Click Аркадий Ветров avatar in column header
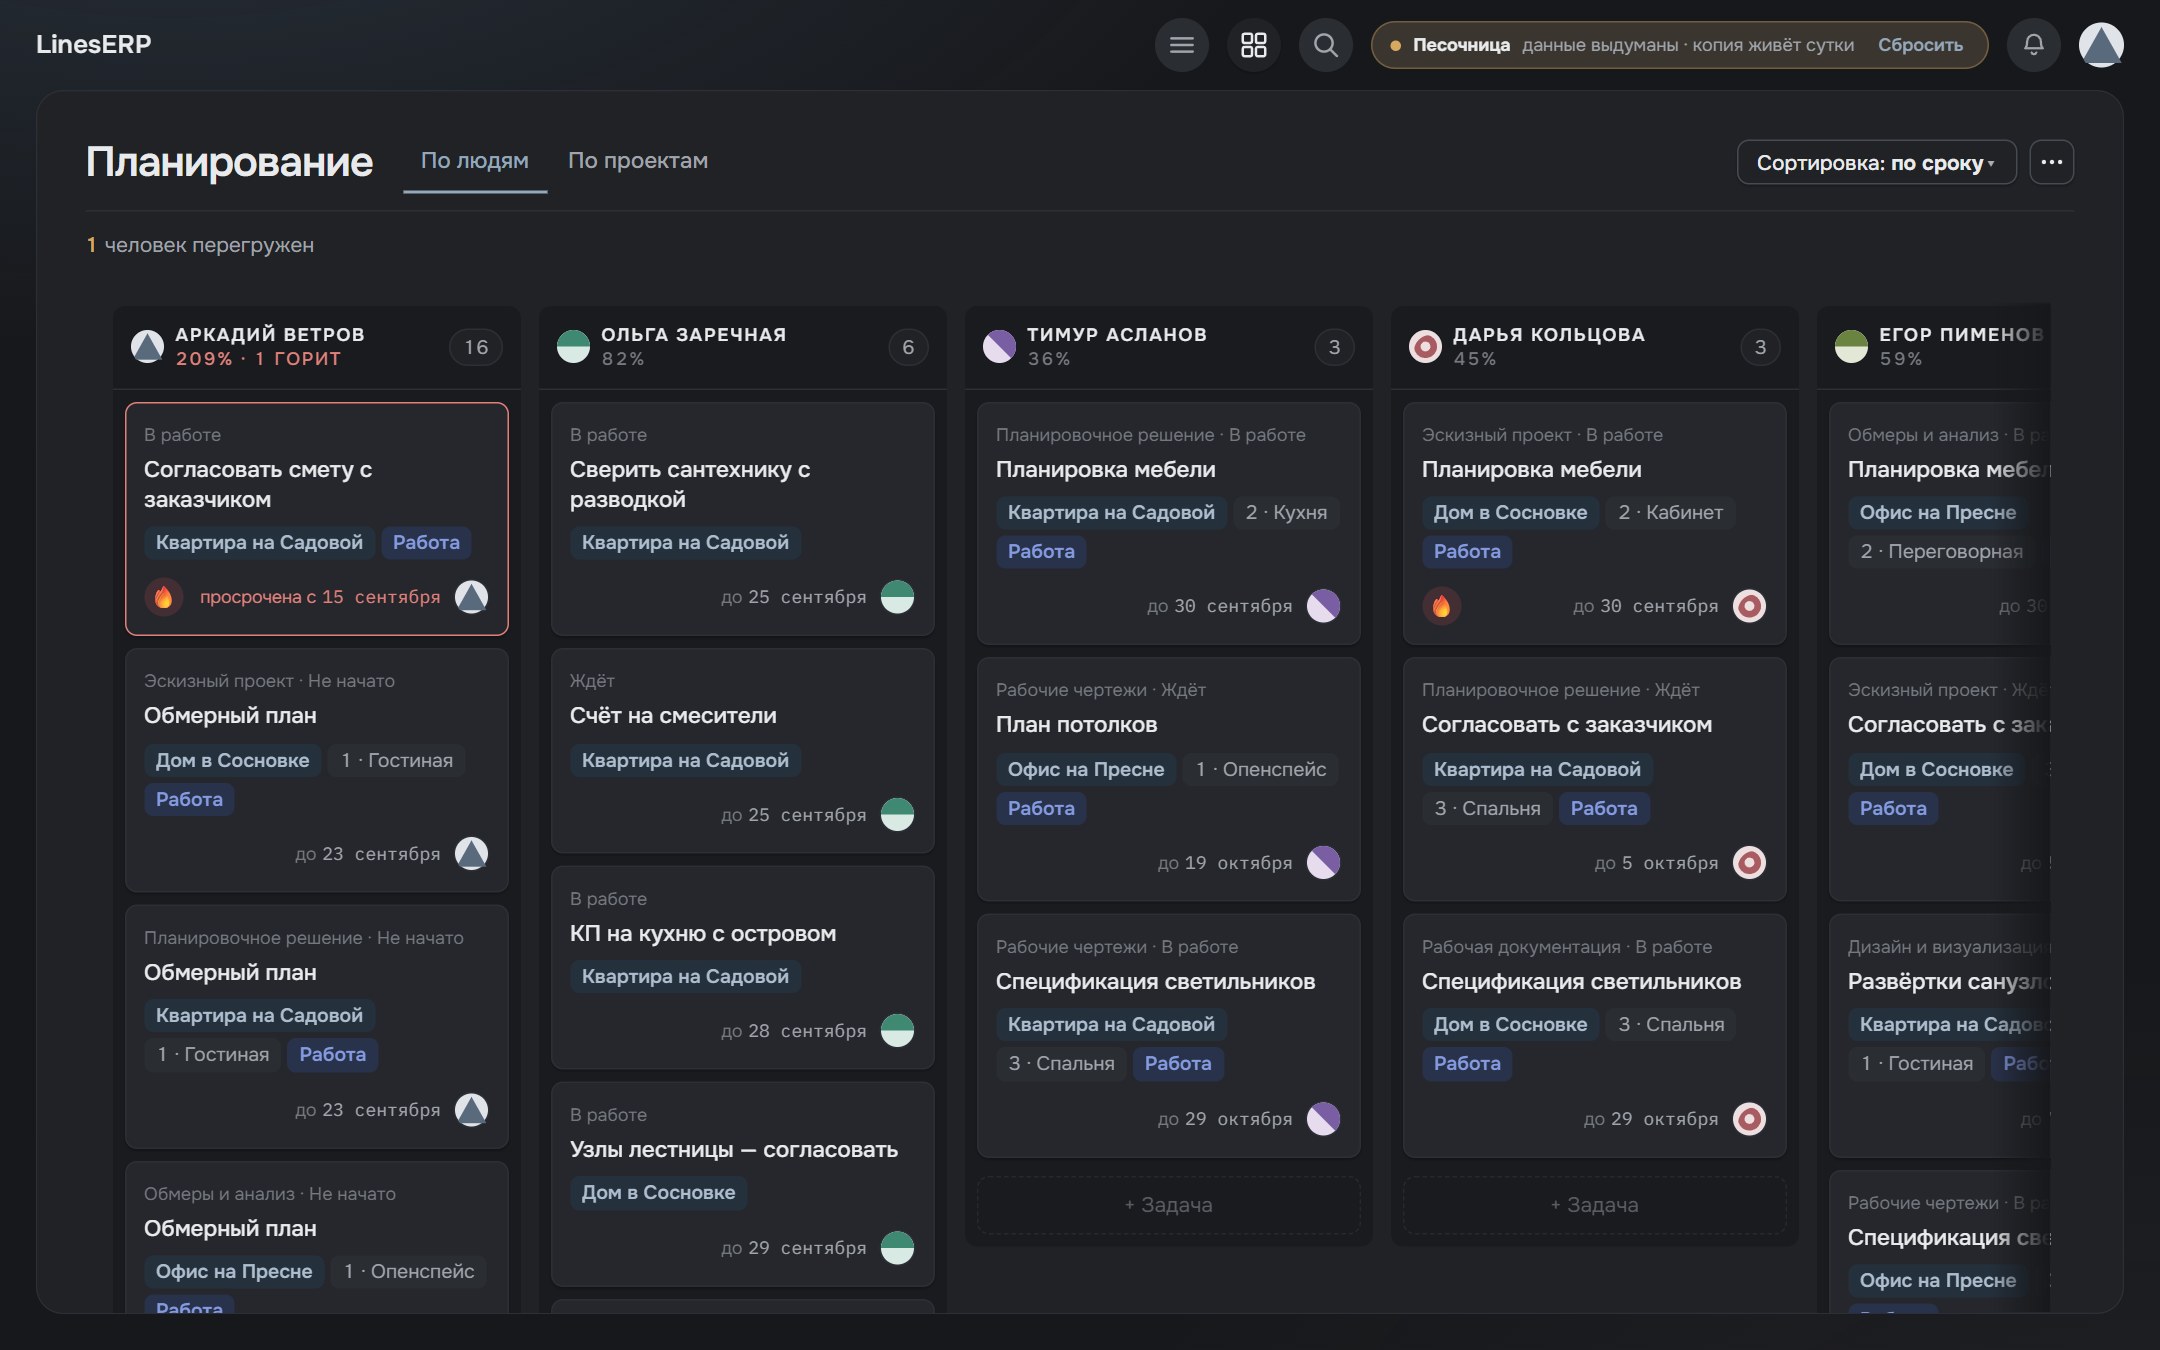 pyautogui.click(x=147, y=347)
